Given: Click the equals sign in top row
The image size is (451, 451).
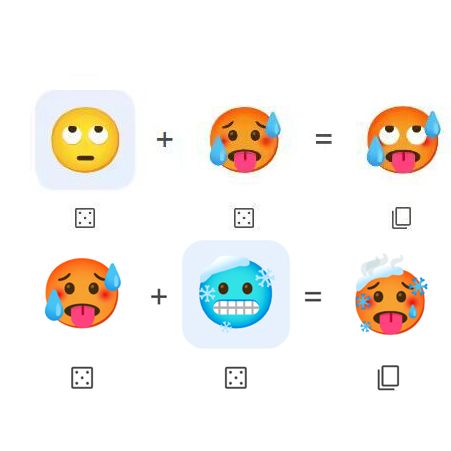Looking at the screenshot, I should click(x=324, y=139).
